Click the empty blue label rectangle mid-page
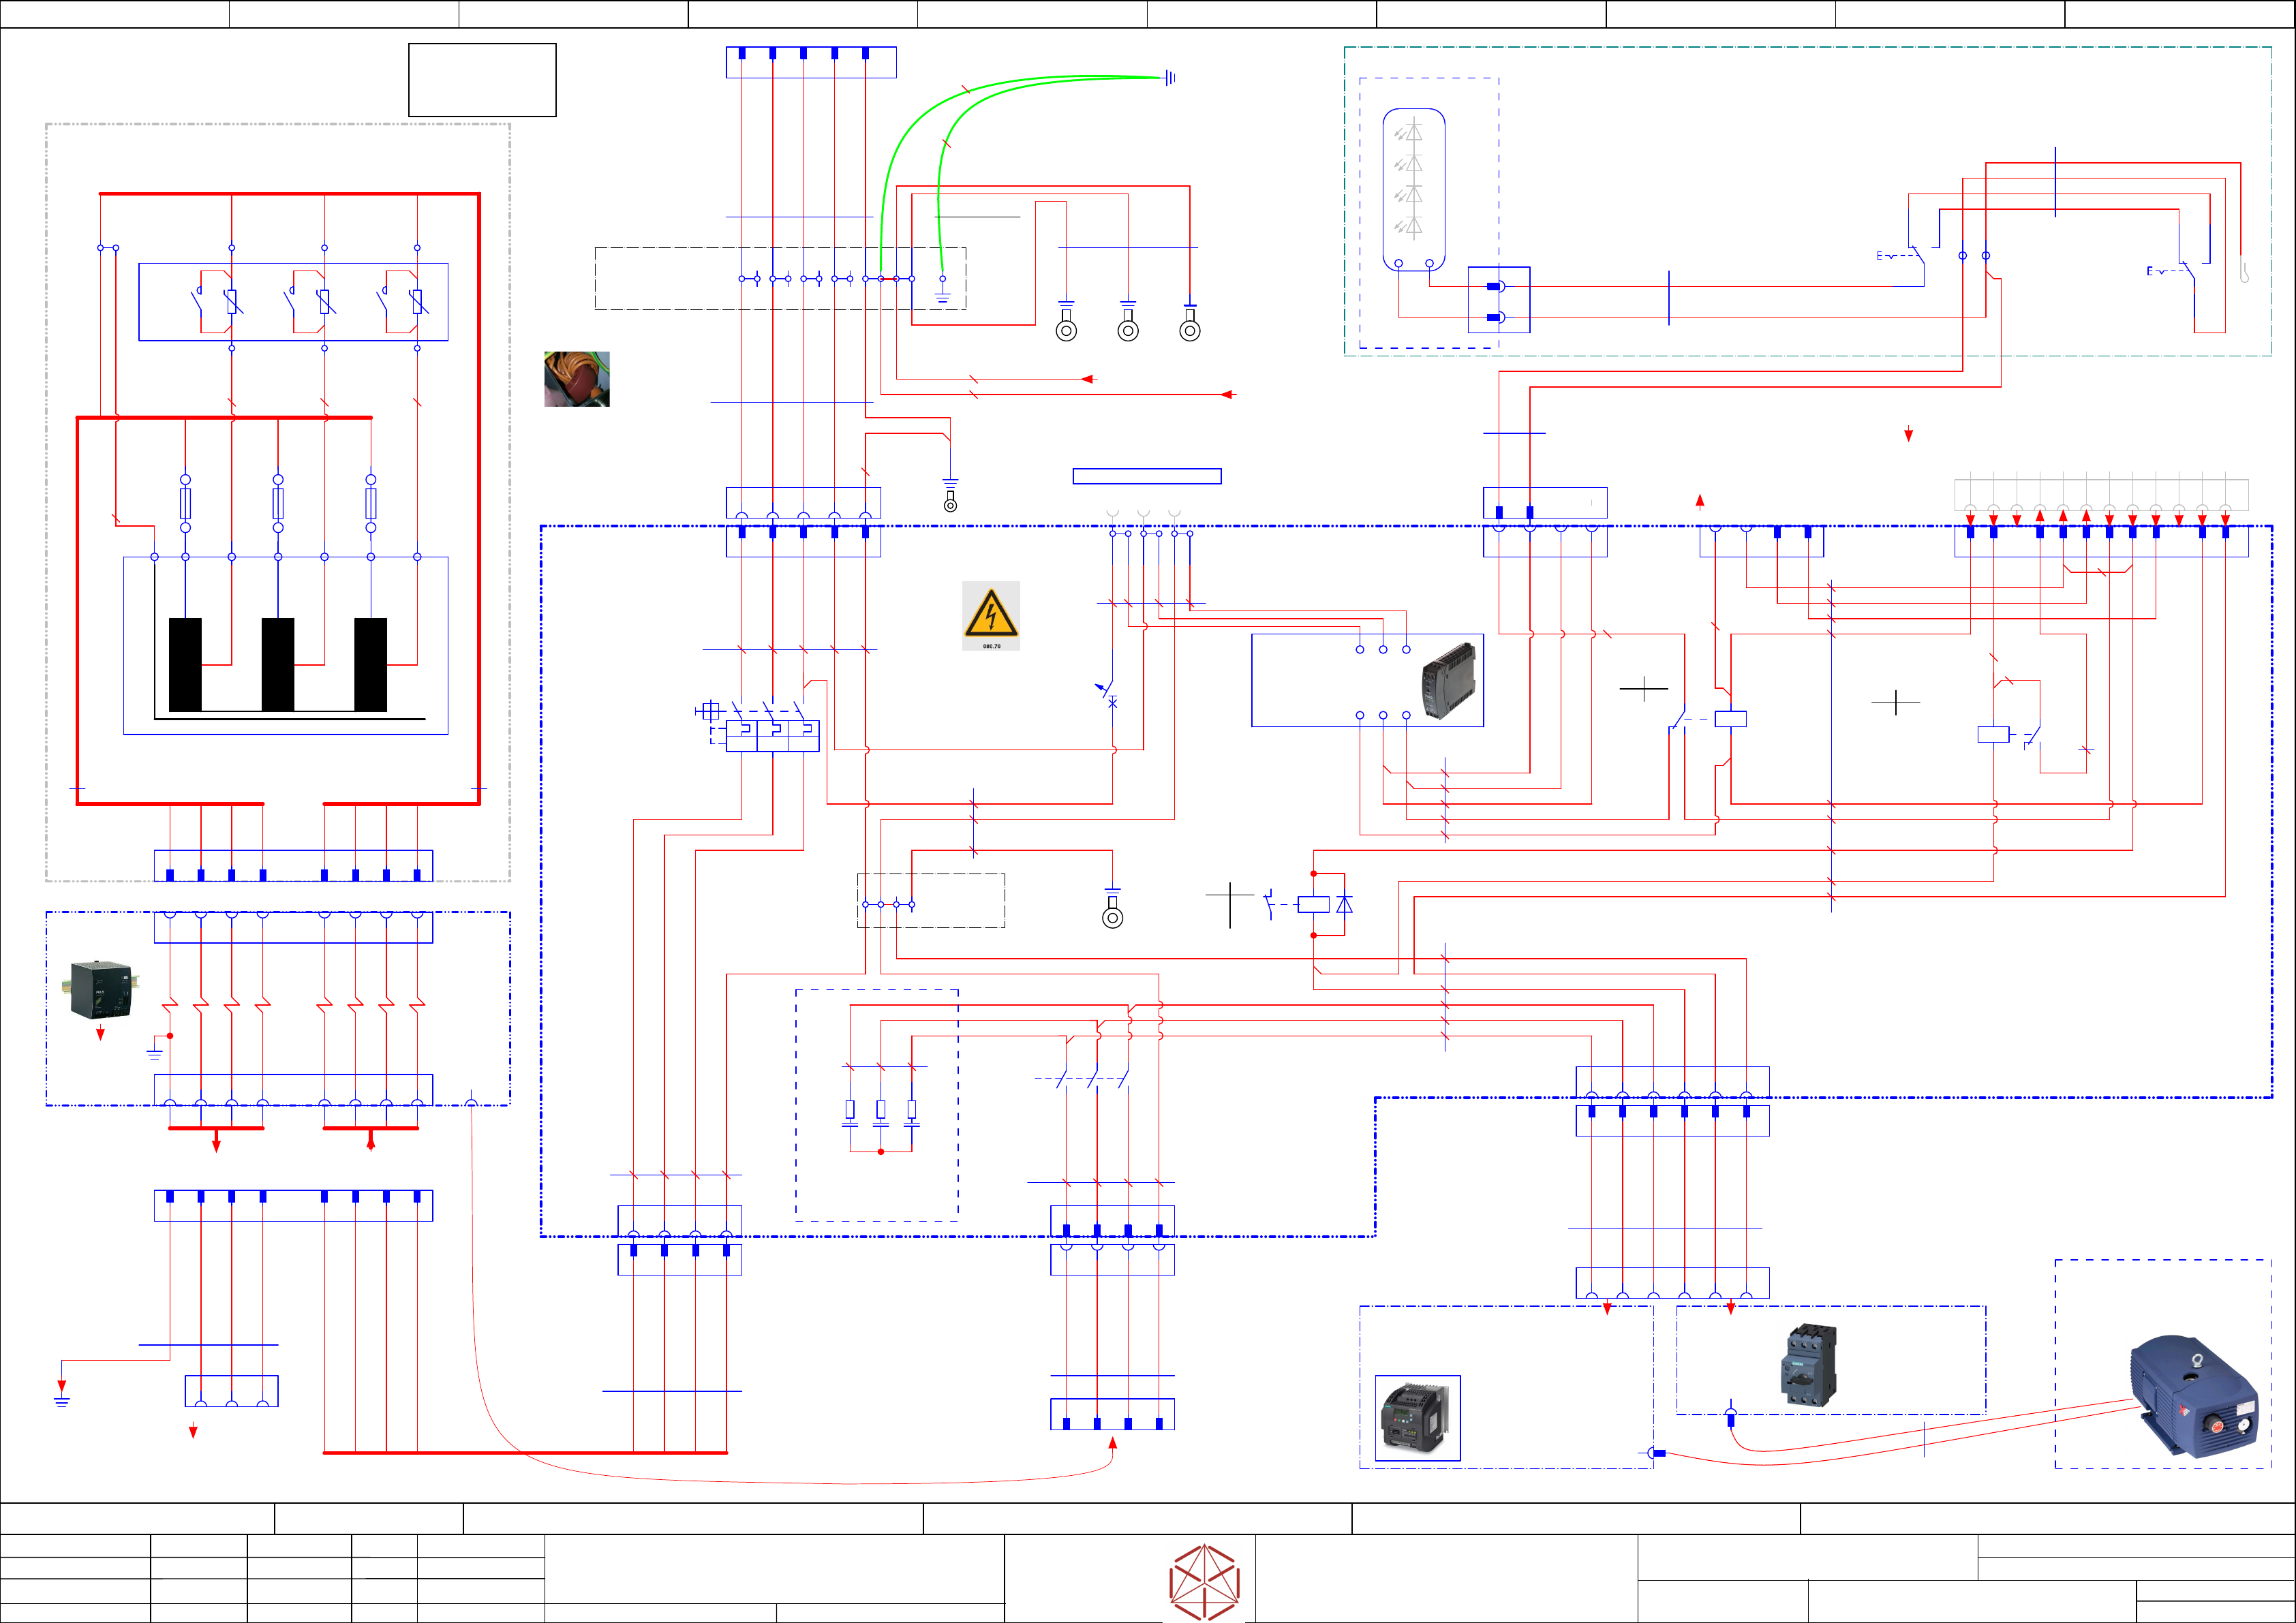This screenshot has width=2296, height=1623. point(1146,476)
